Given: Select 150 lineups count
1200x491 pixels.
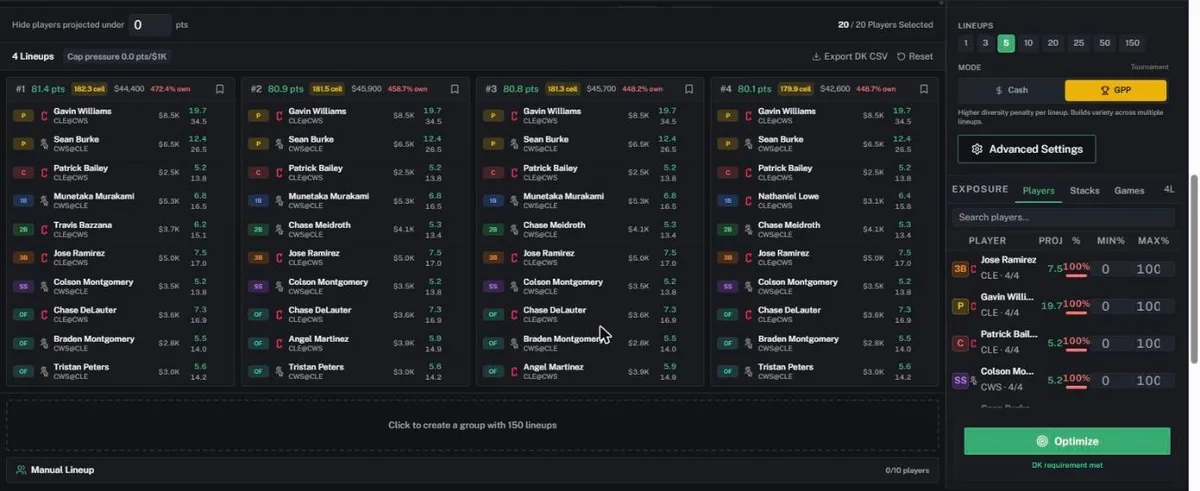Looking at the screenshot, I should click(1131, 43).
